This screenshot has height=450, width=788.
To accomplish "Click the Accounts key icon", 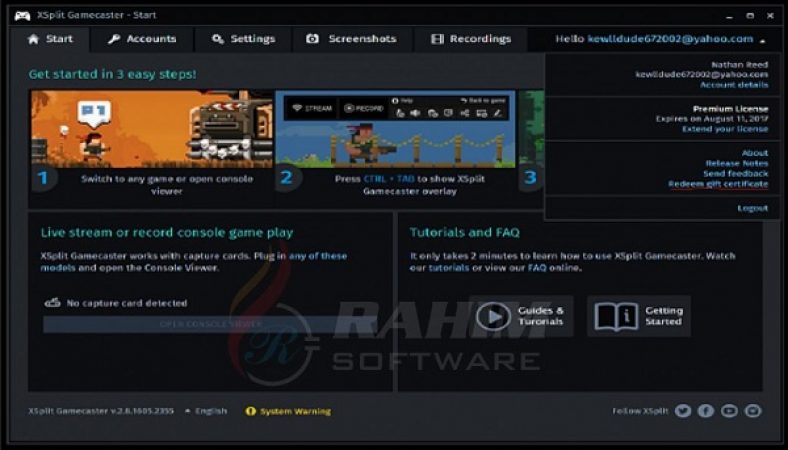I will 114,39.
